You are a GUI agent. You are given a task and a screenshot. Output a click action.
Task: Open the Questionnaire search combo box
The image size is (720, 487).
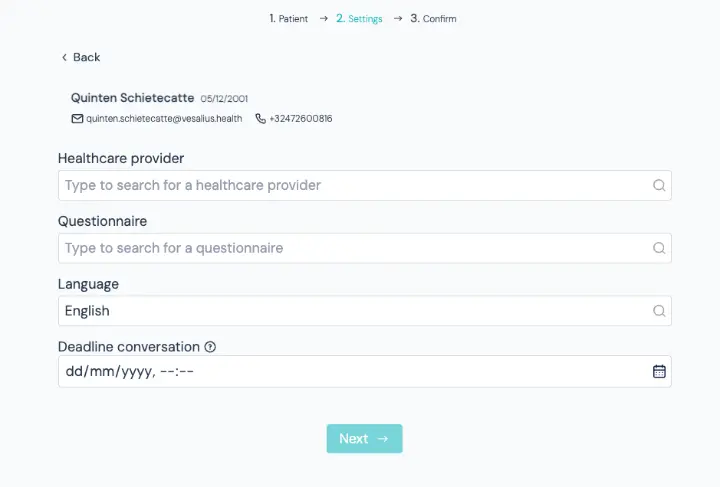click(x=365, y=248)
